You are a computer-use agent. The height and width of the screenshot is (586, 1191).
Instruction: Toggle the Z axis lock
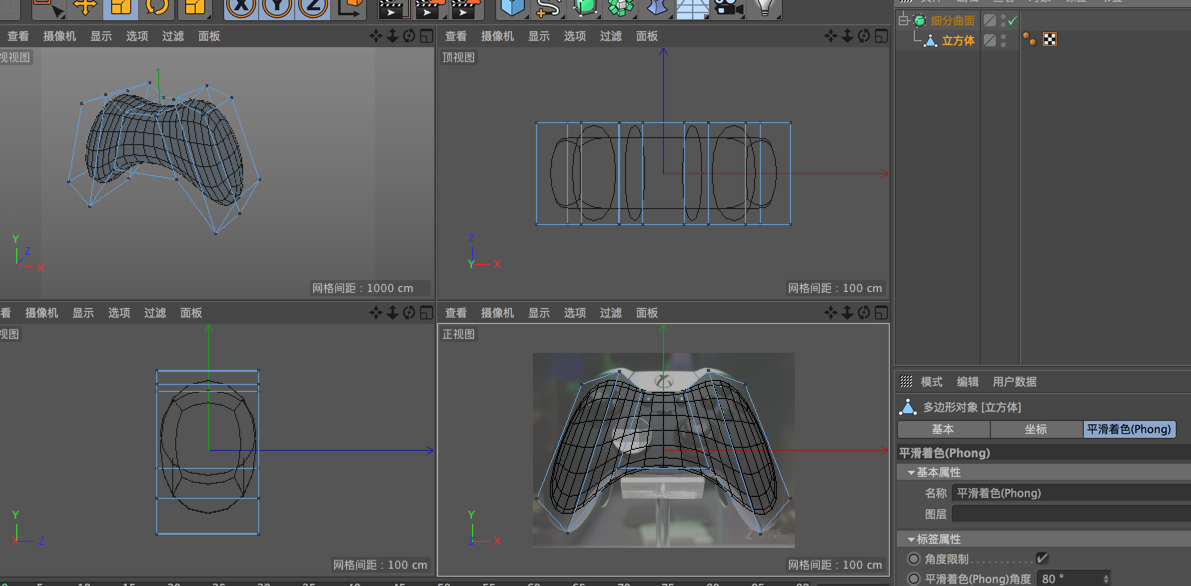[x=312, y=7]
